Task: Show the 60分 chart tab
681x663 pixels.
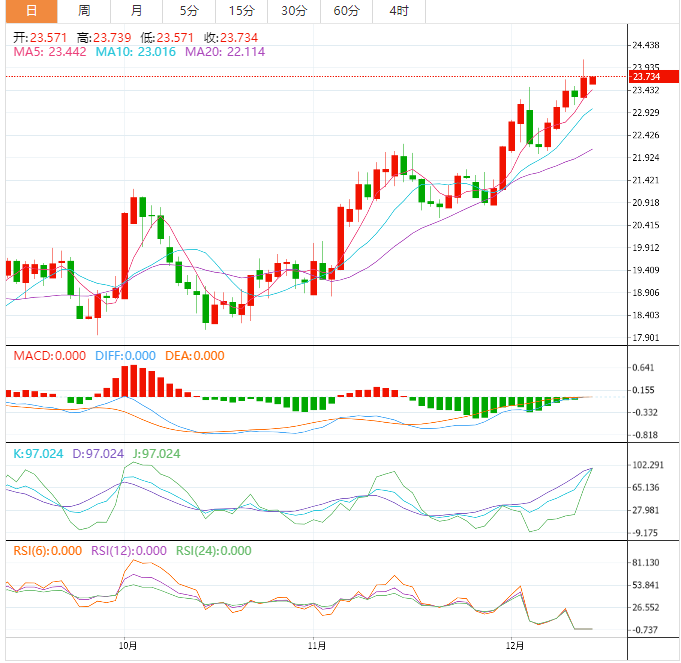Action: pos(346,11)
